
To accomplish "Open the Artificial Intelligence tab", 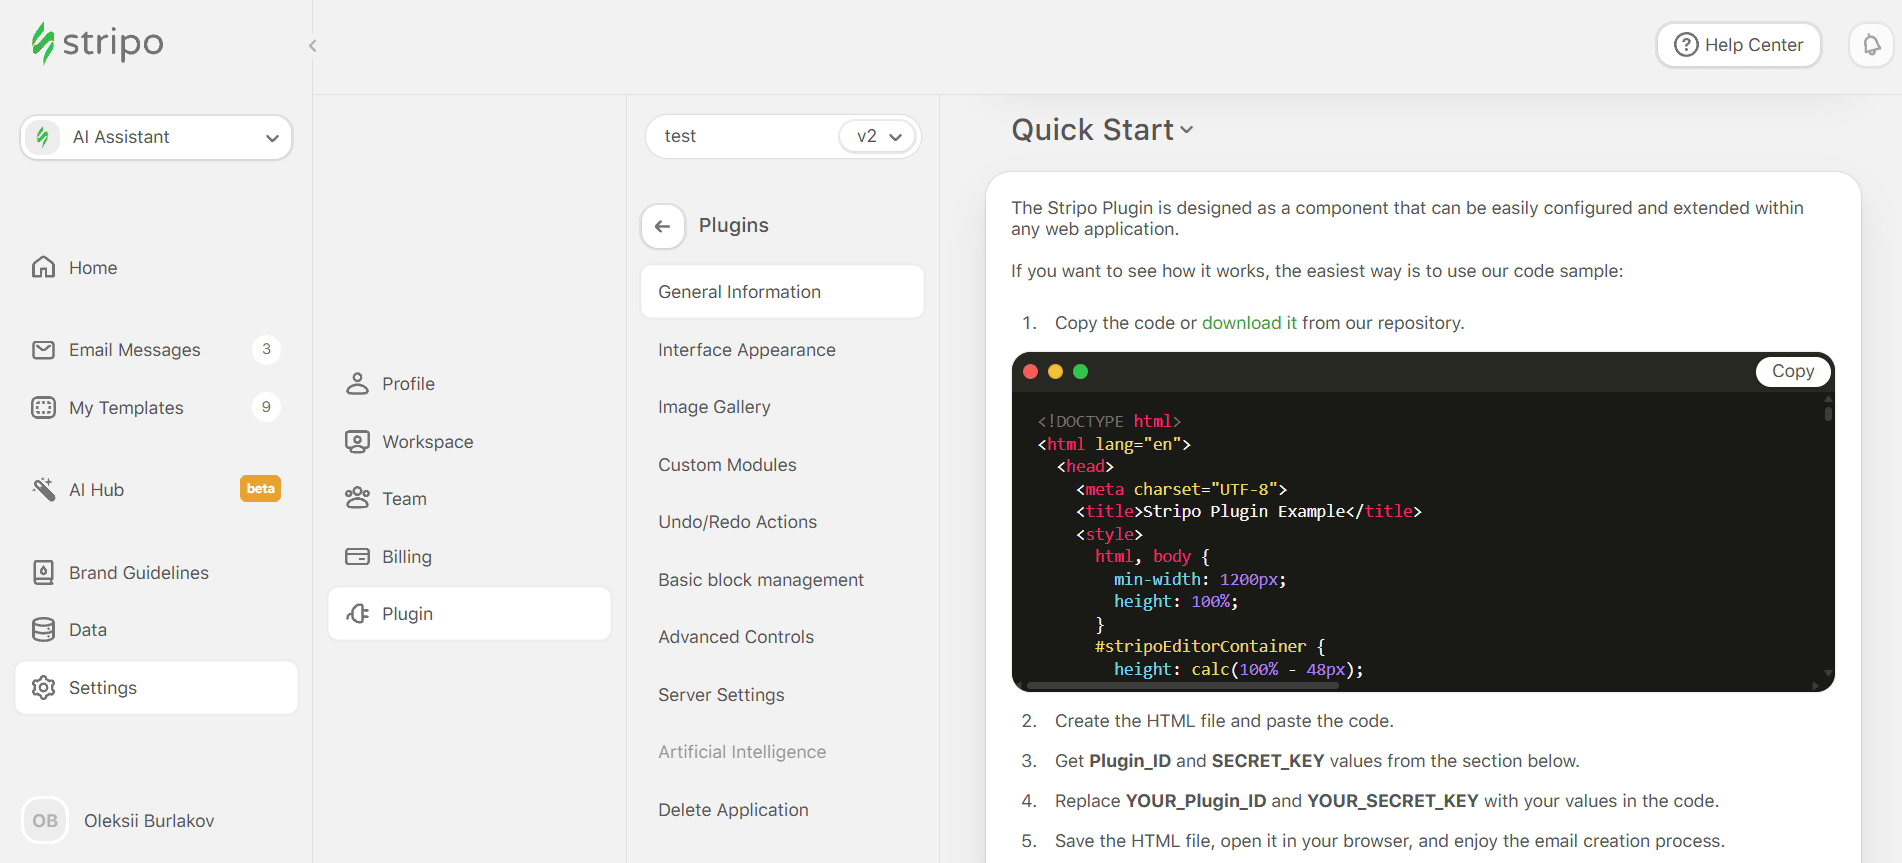I will [x=782, y=752].
